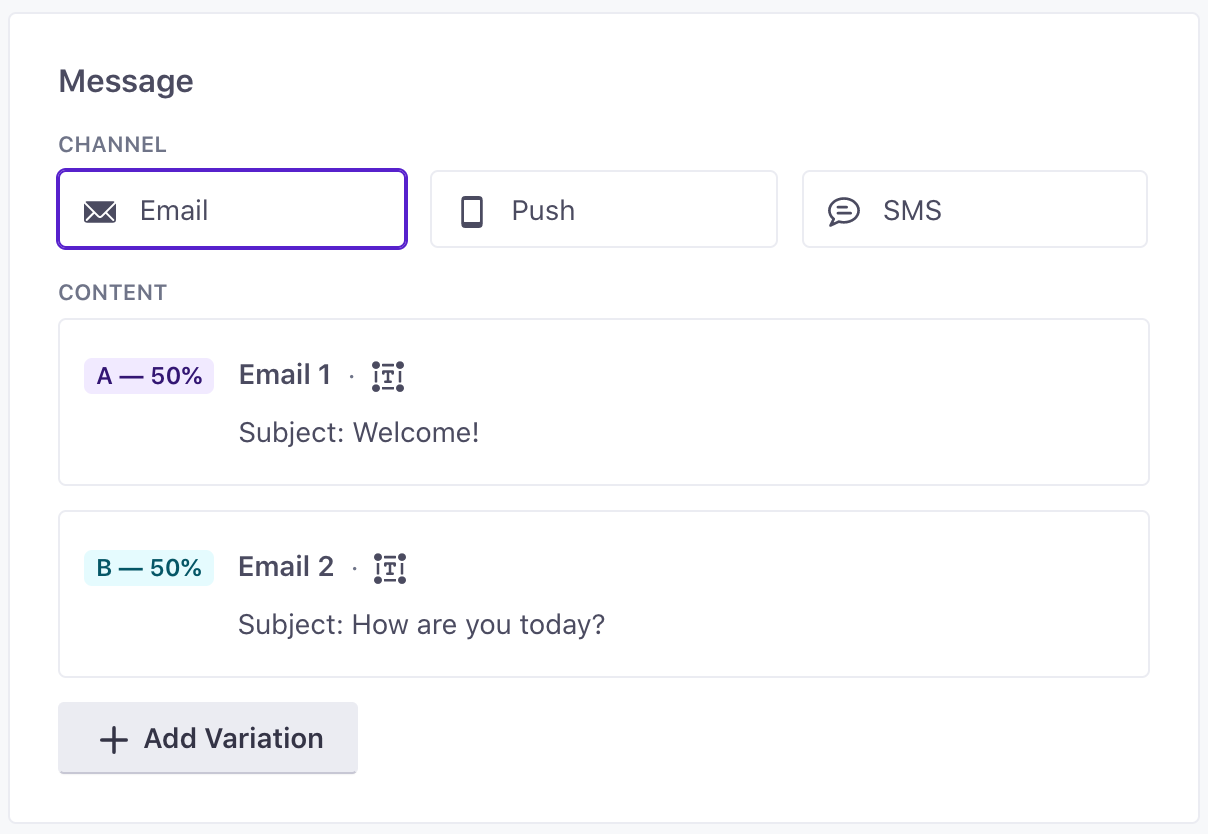Image resolution: width=1208 pixels, height=834 pixels.
Task: Open the Email 1 title
Action: [285, 375]
